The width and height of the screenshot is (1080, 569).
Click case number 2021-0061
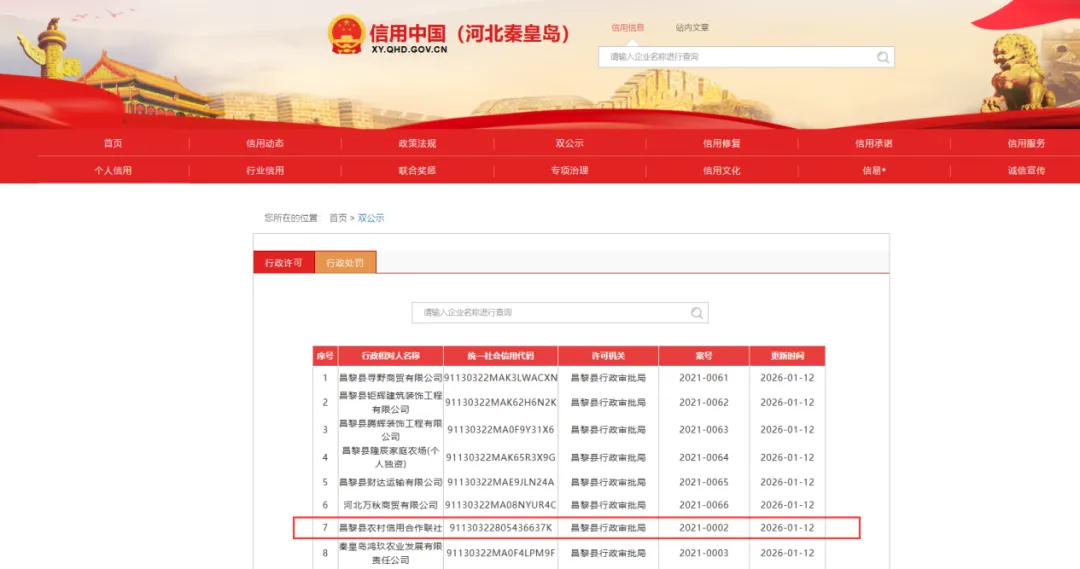[x=704, y=377]
